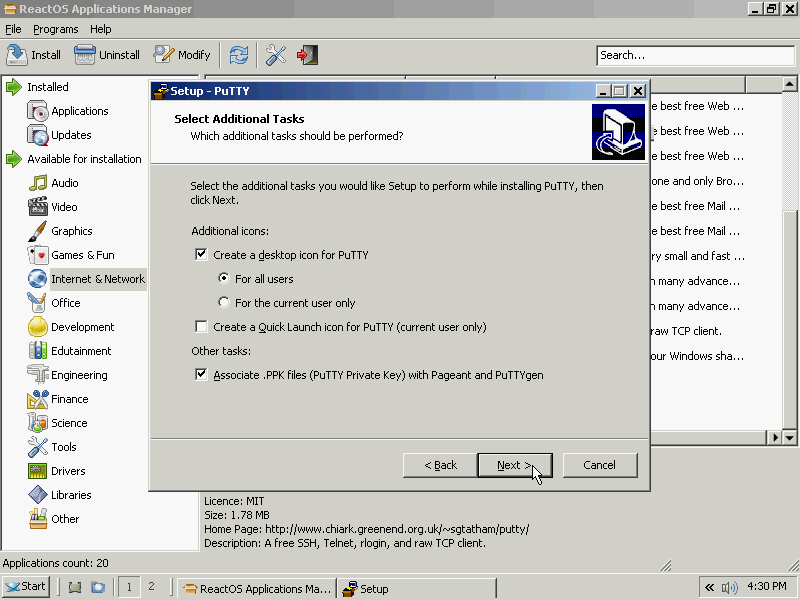Screen dimensions: 800x600
Task: Expand hidden system tray icons
Action: pyautogui.click(x=709, y=588)
